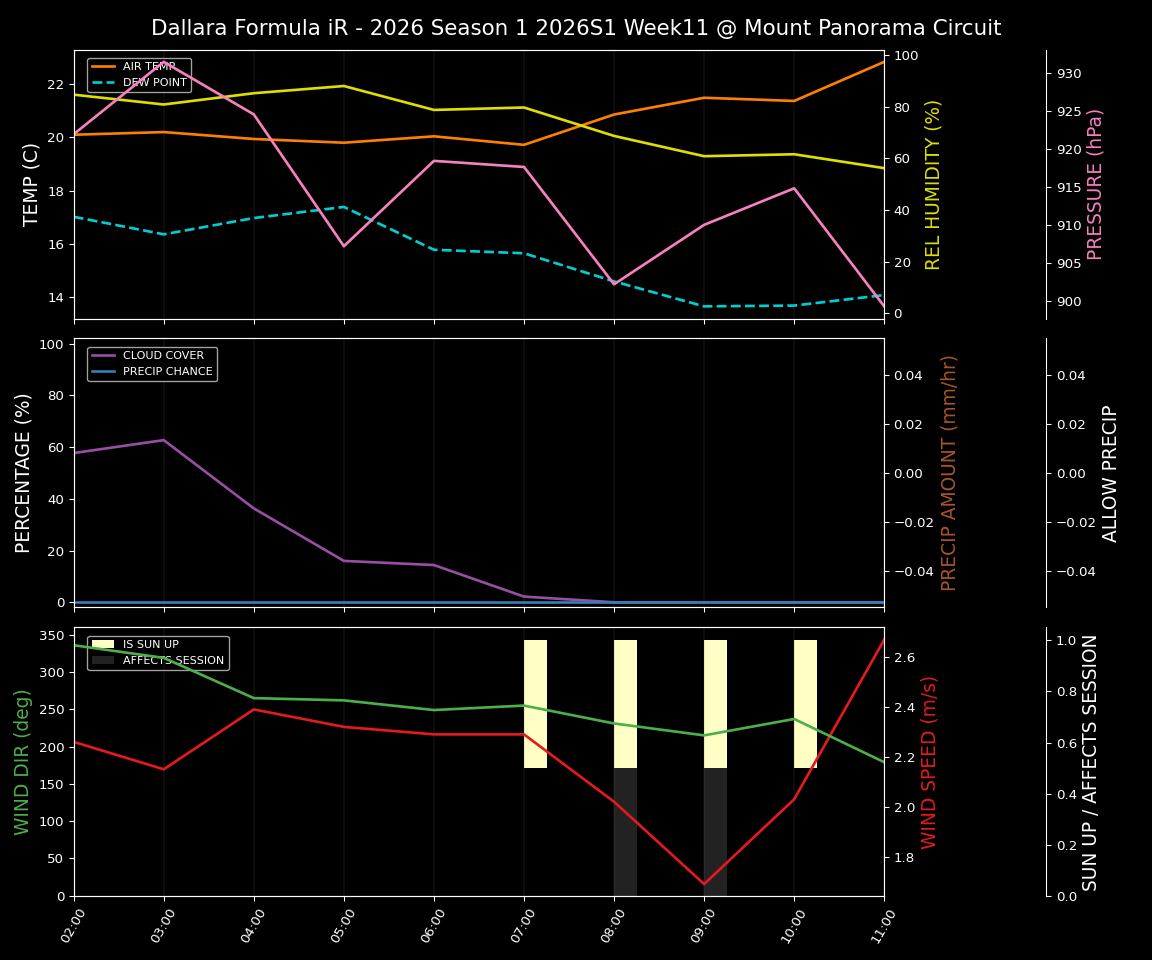Toggle the AIR TEMP series via its legend entry
Image resolution: width=1152 pixels, height=960 pixels.
pos(147,68)
